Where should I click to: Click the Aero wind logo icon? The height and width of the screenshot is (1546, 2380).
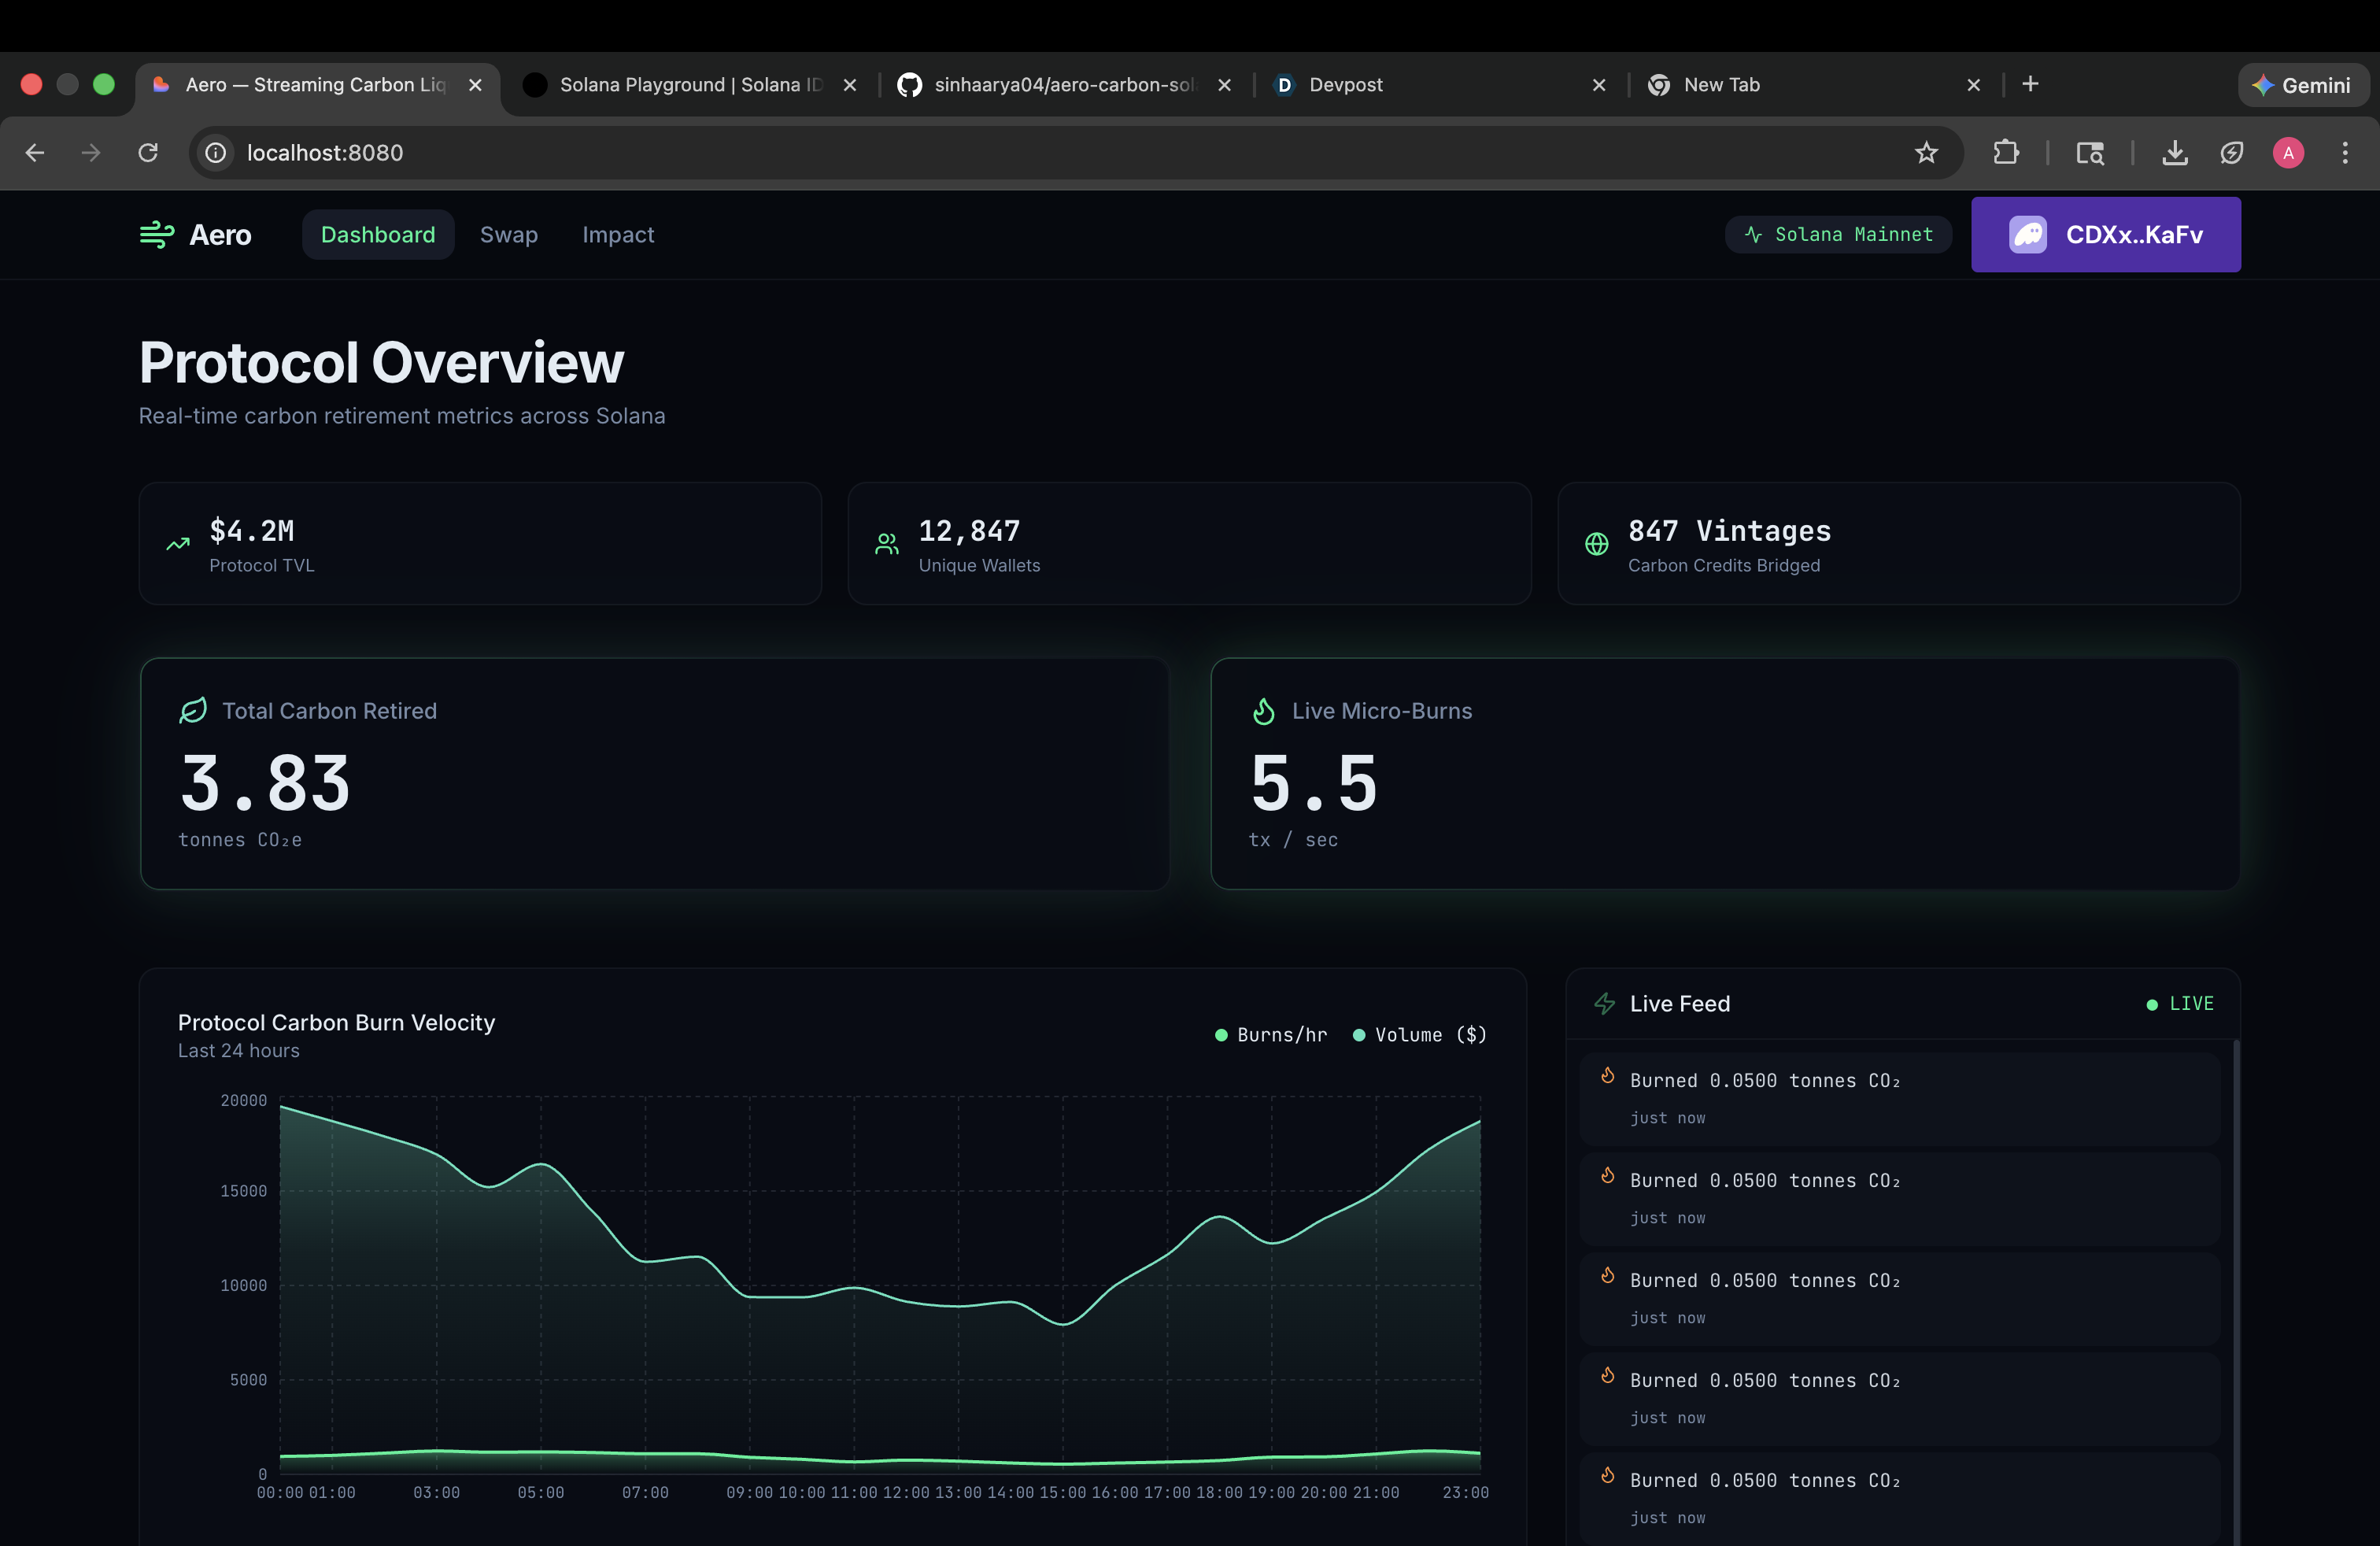pyautogui.click(x=156, y=234)
